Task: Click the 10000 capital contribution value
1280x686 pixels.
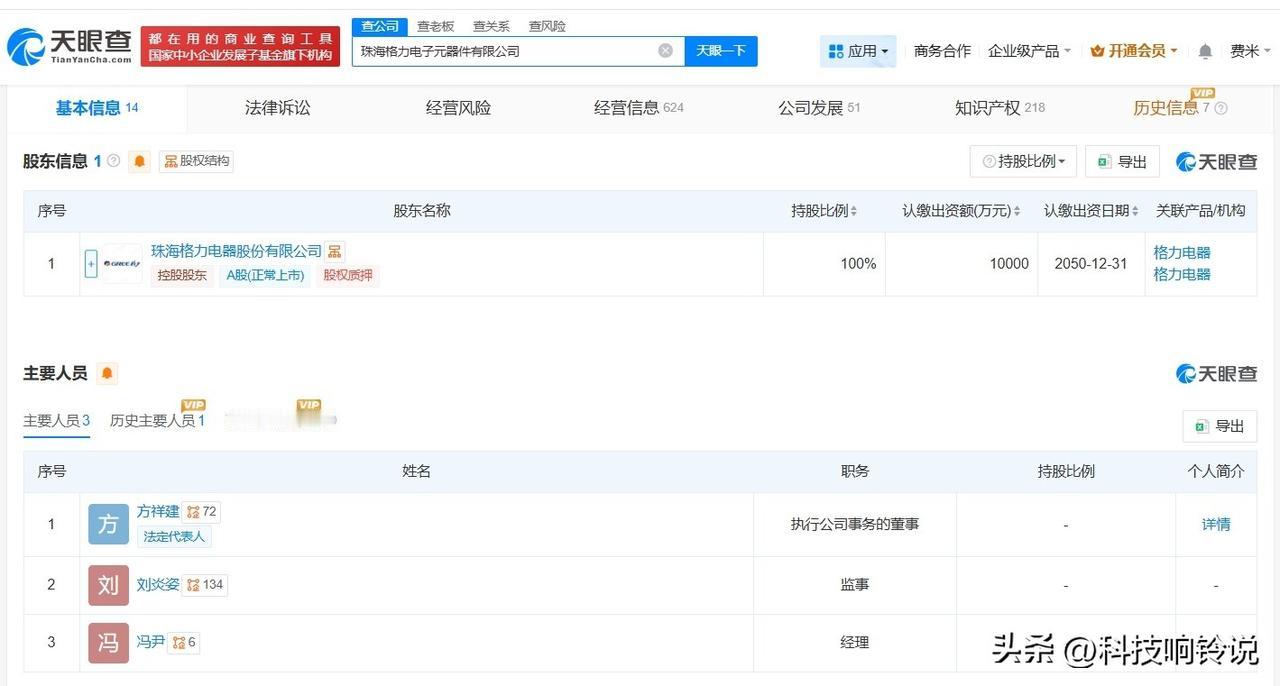Action: point(1009,264)
